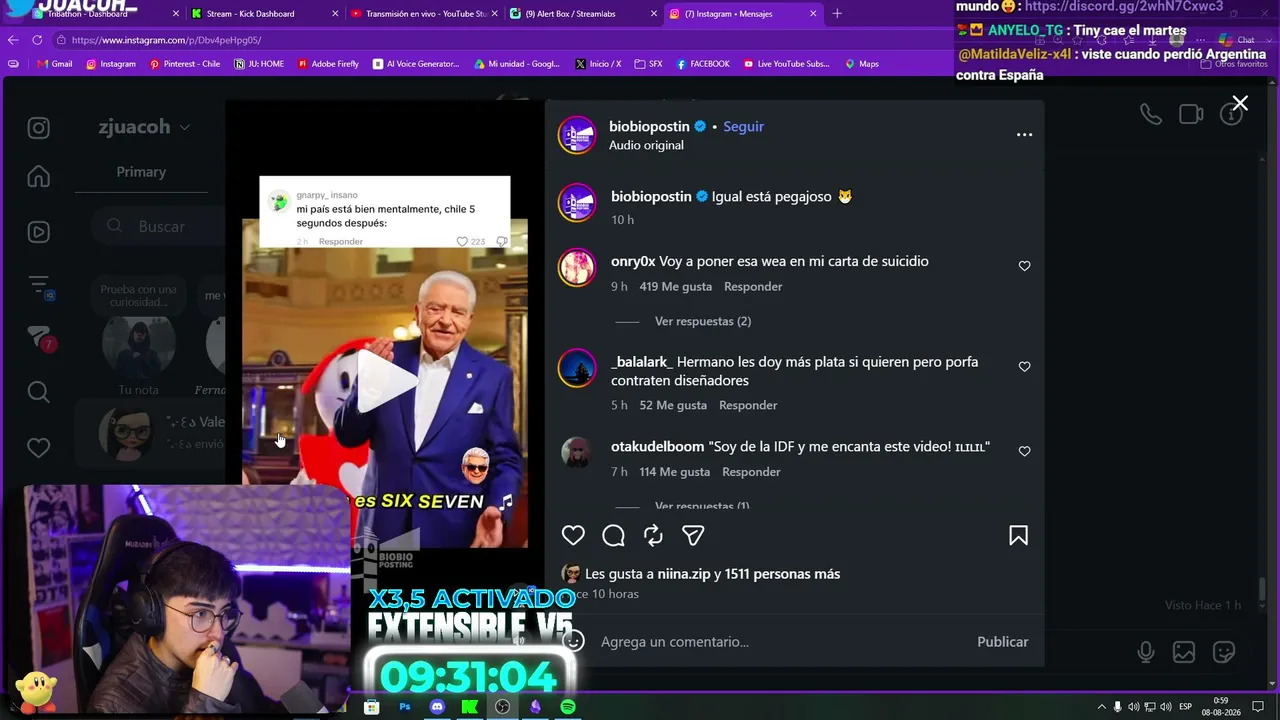Open a new browser tab with the plus button
Image resolution: width=1280 pixels, height=720 pixels.
(837, 14)
